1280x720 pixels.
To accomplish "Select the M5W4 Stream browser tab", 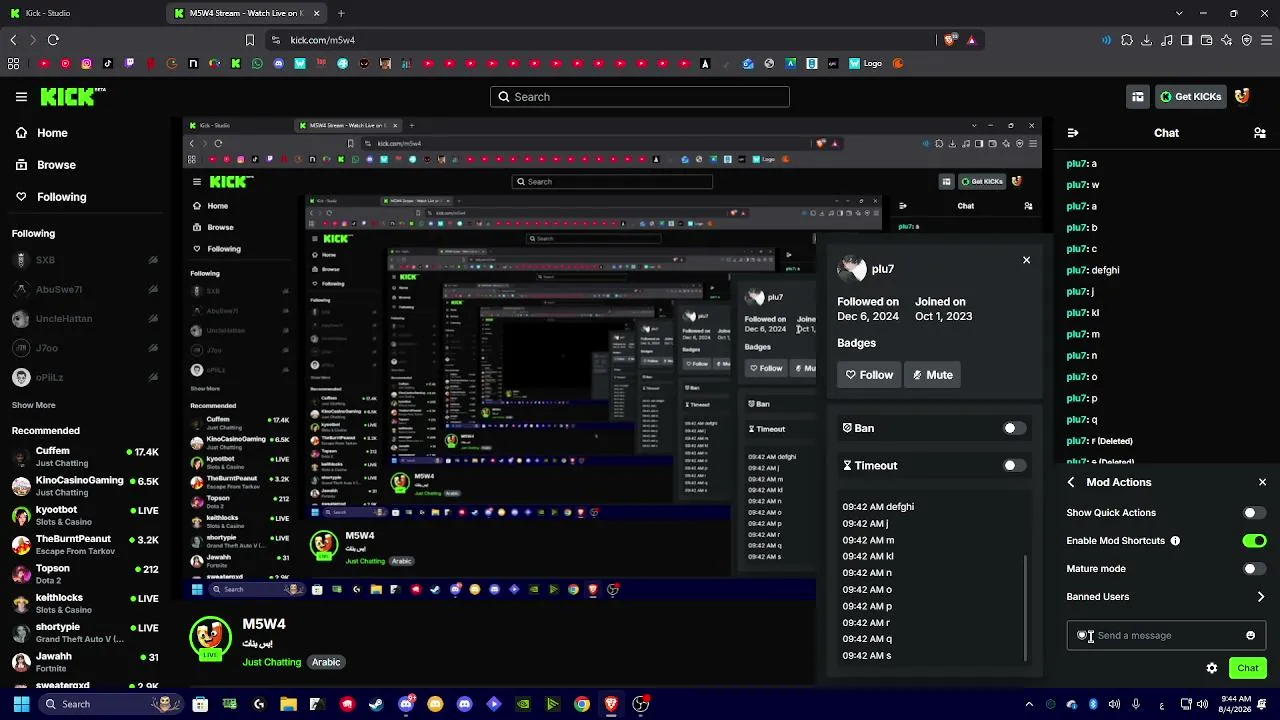I will (247, 13).
